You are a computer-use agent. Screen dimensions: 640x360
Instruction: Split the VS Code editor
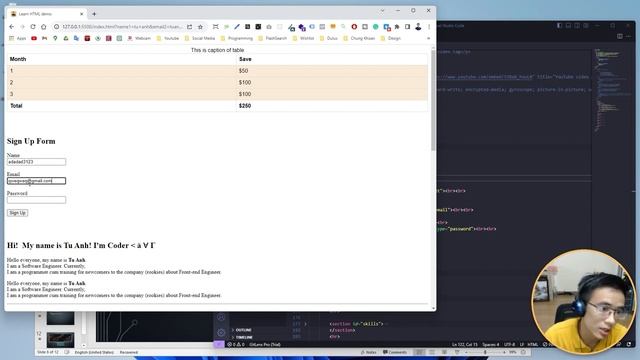(620, 36)
